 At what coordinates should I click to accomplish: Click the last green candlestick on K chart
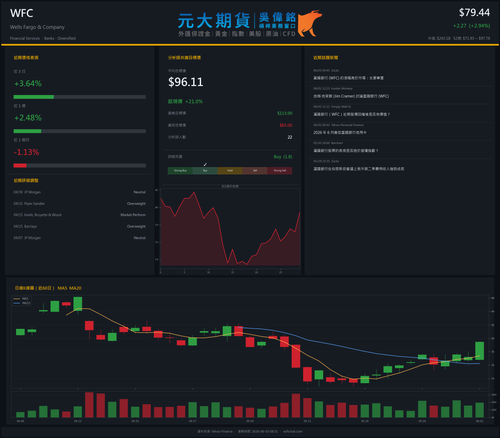(x=480, y=351)
